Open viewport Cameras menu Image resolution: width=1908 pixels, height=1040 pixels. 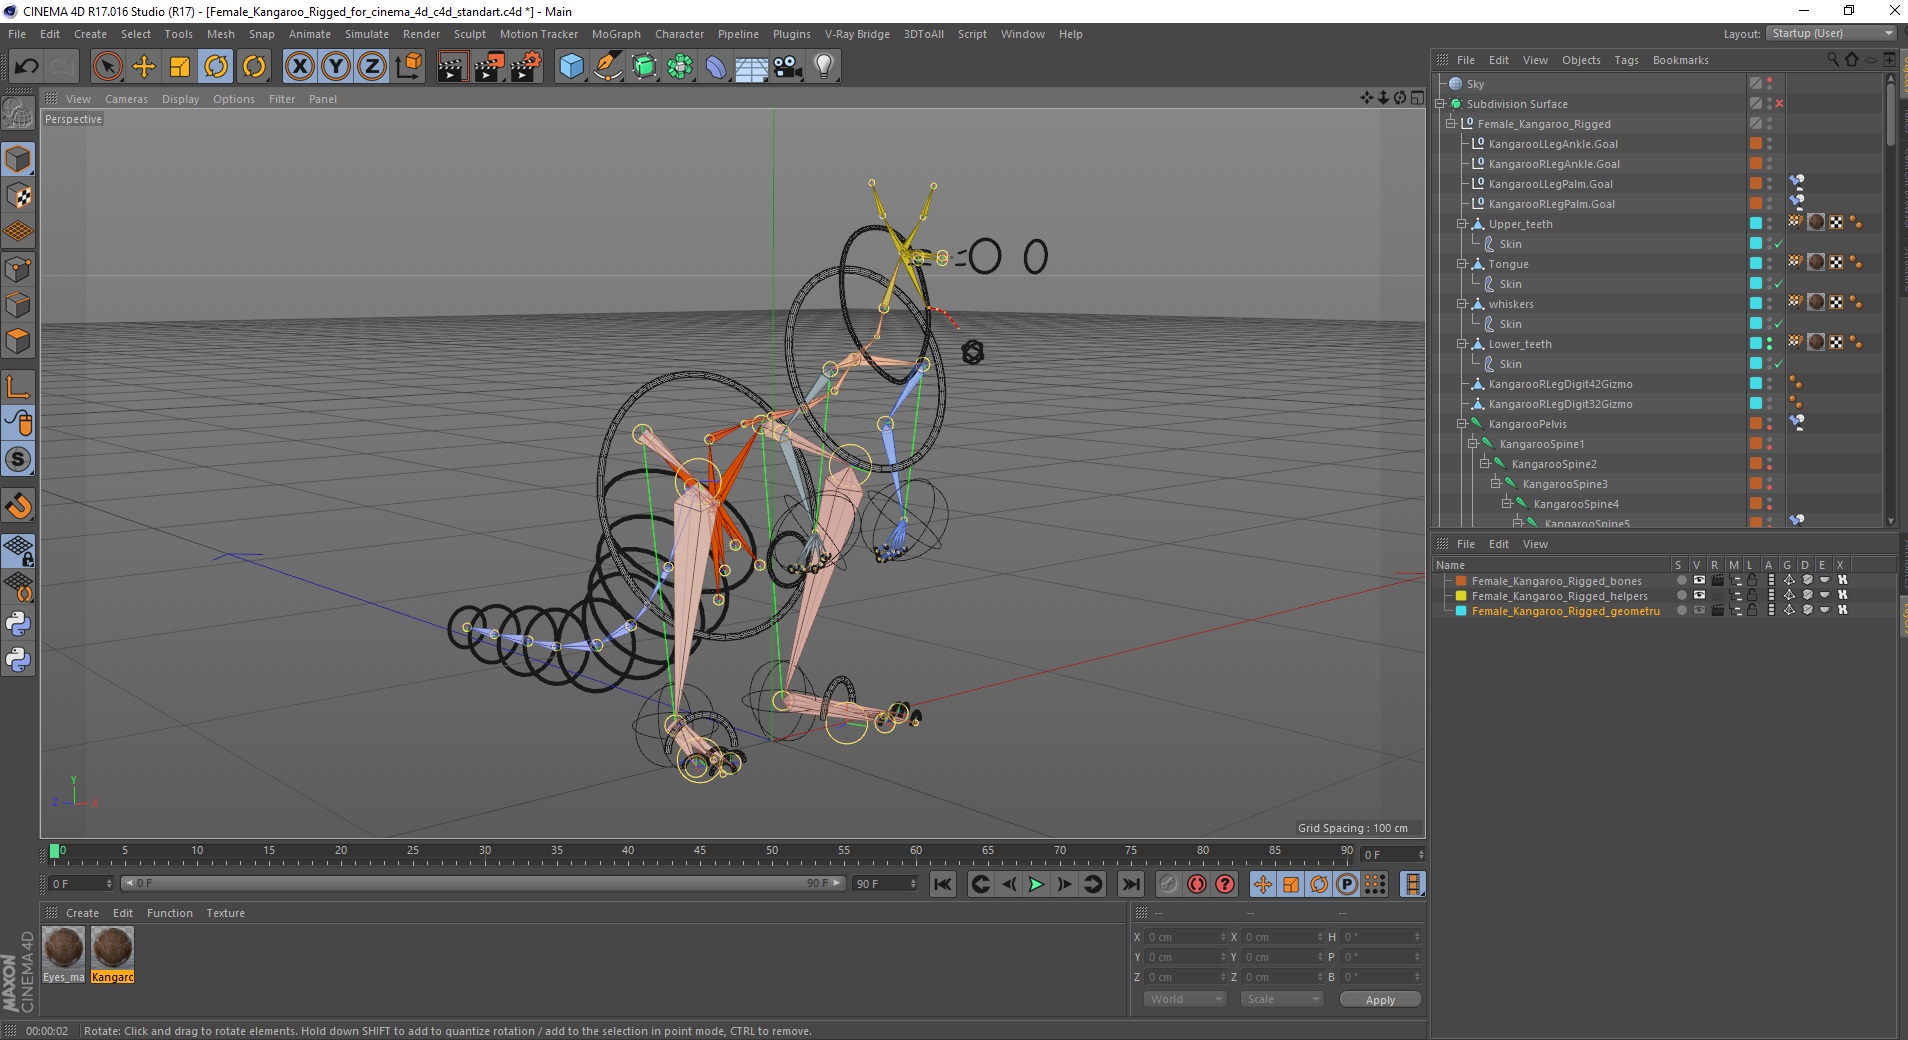[x=126, y=99]
